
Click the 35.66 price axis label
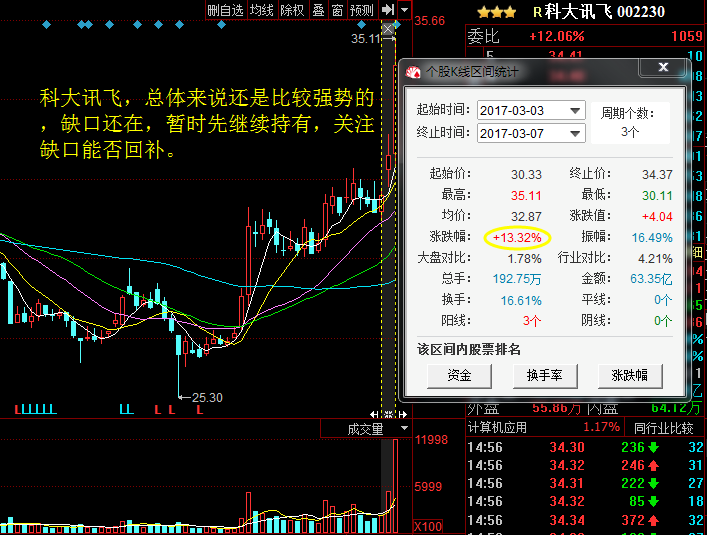click(x=430, y=21)
